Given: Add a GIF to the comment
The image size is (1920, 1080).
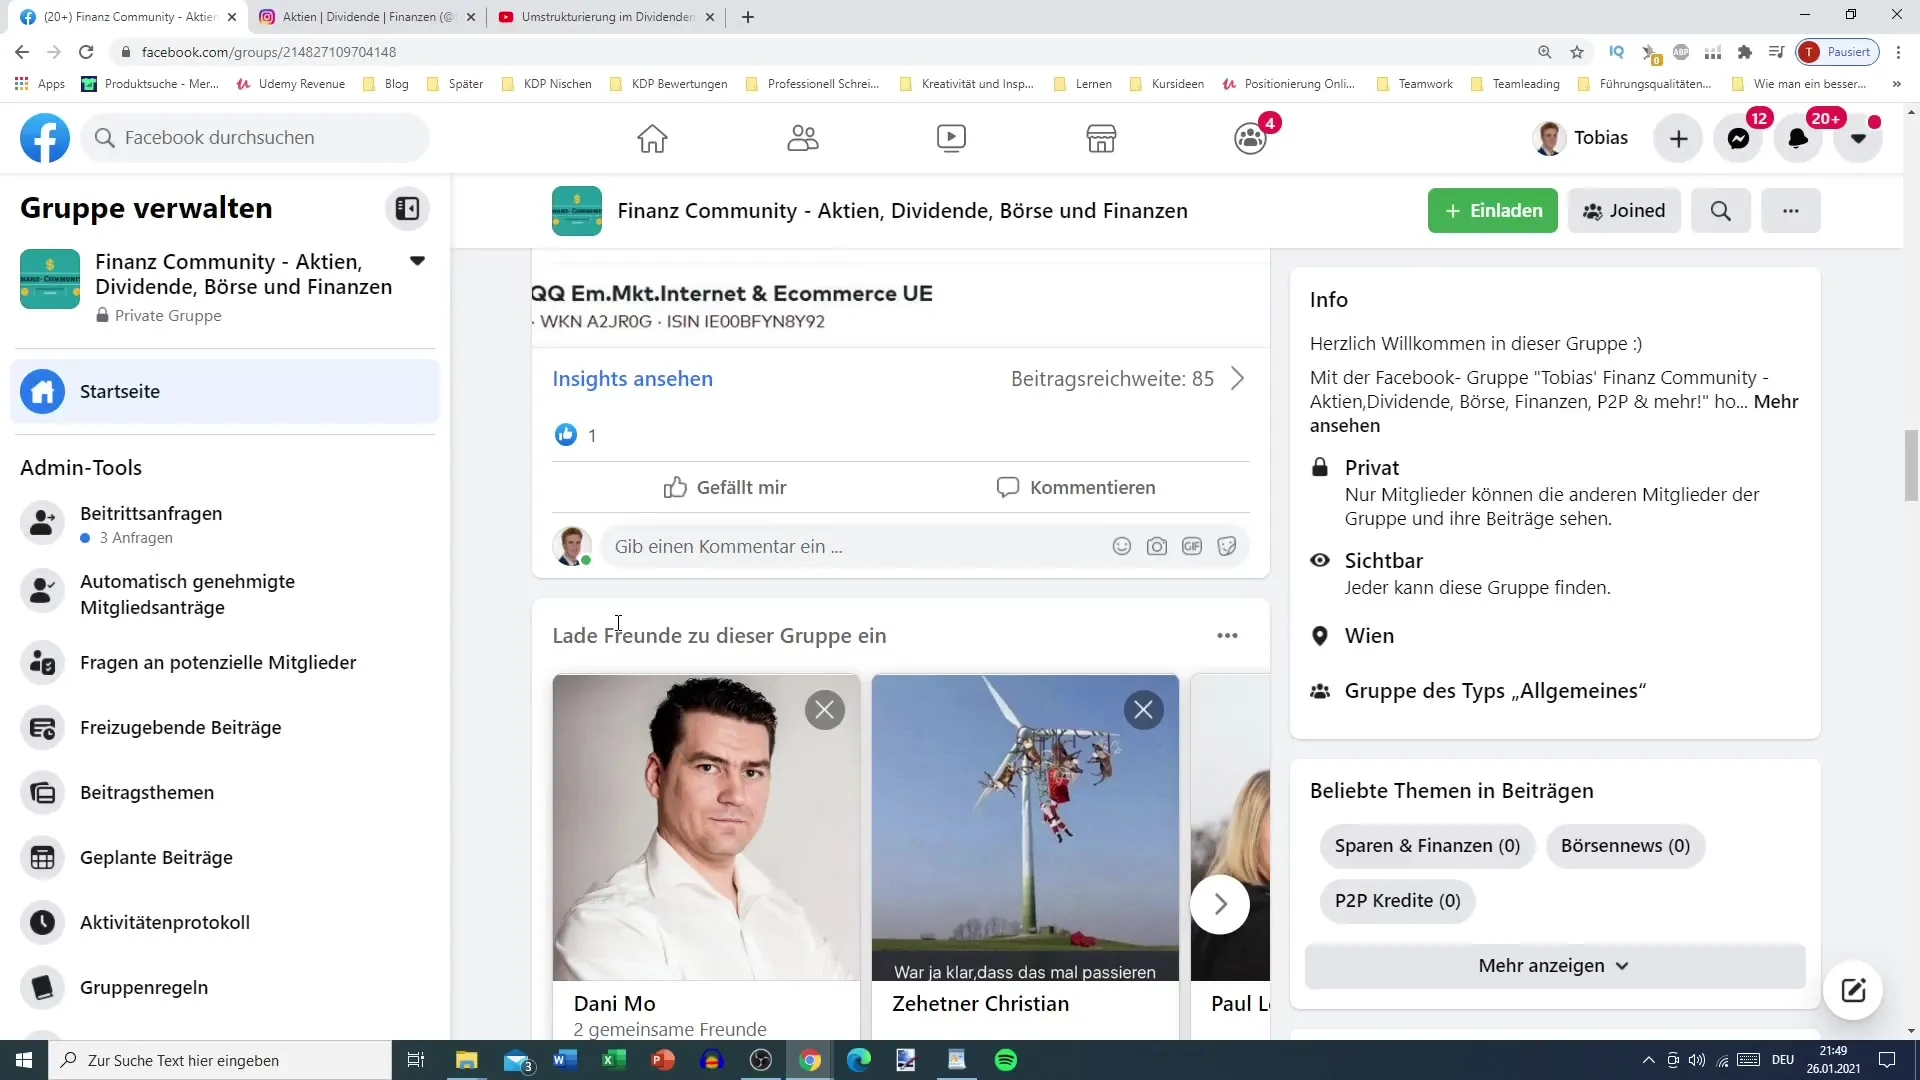Looking at the screenshot, I should (x=1192, y=546).
